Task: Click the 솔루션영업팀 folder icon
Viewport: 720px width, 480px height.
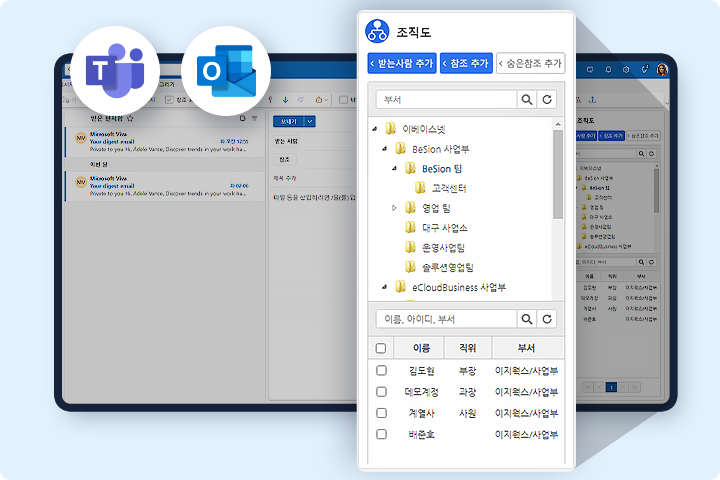Action: click(x=410, y=267)
